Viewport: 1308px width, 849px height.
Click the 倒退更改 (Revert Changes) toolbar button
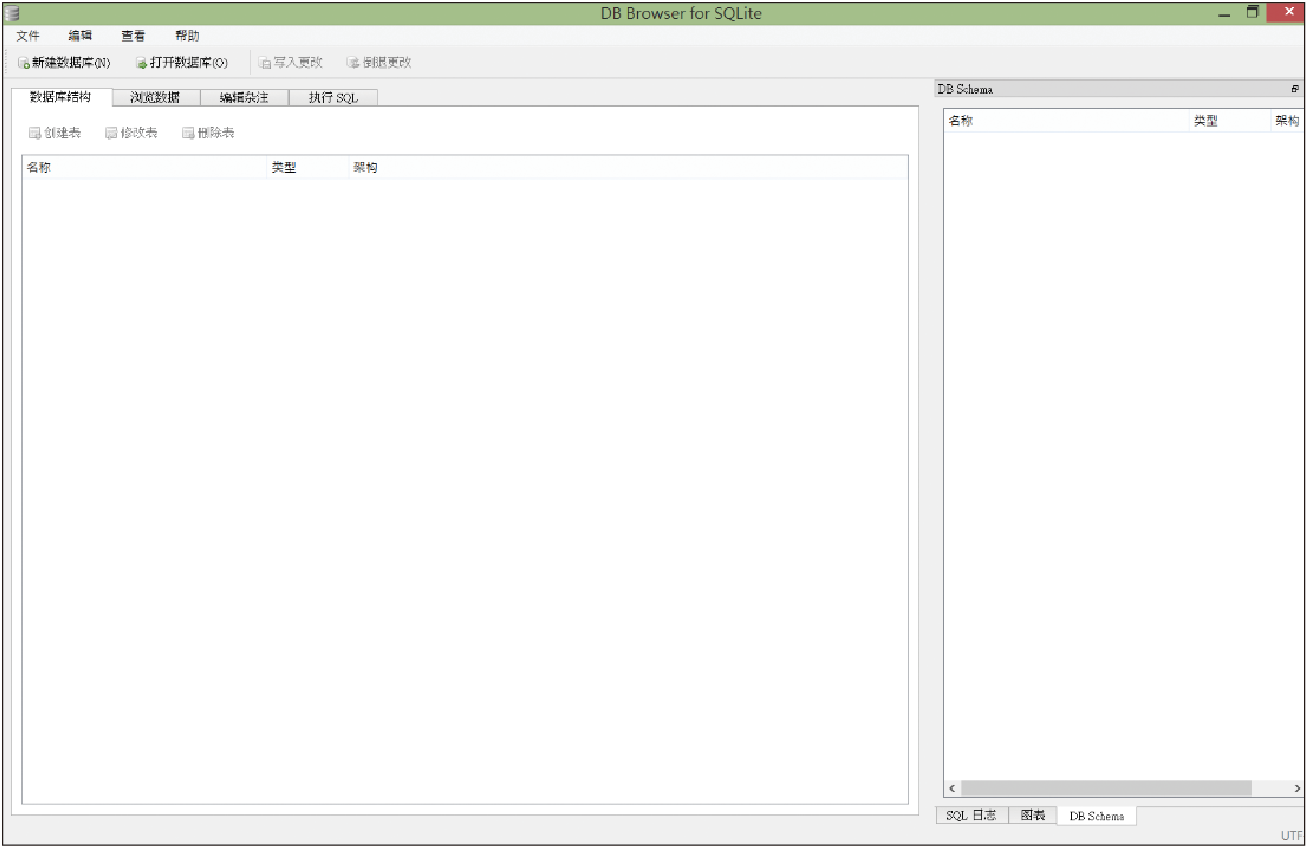pos(379,63)
